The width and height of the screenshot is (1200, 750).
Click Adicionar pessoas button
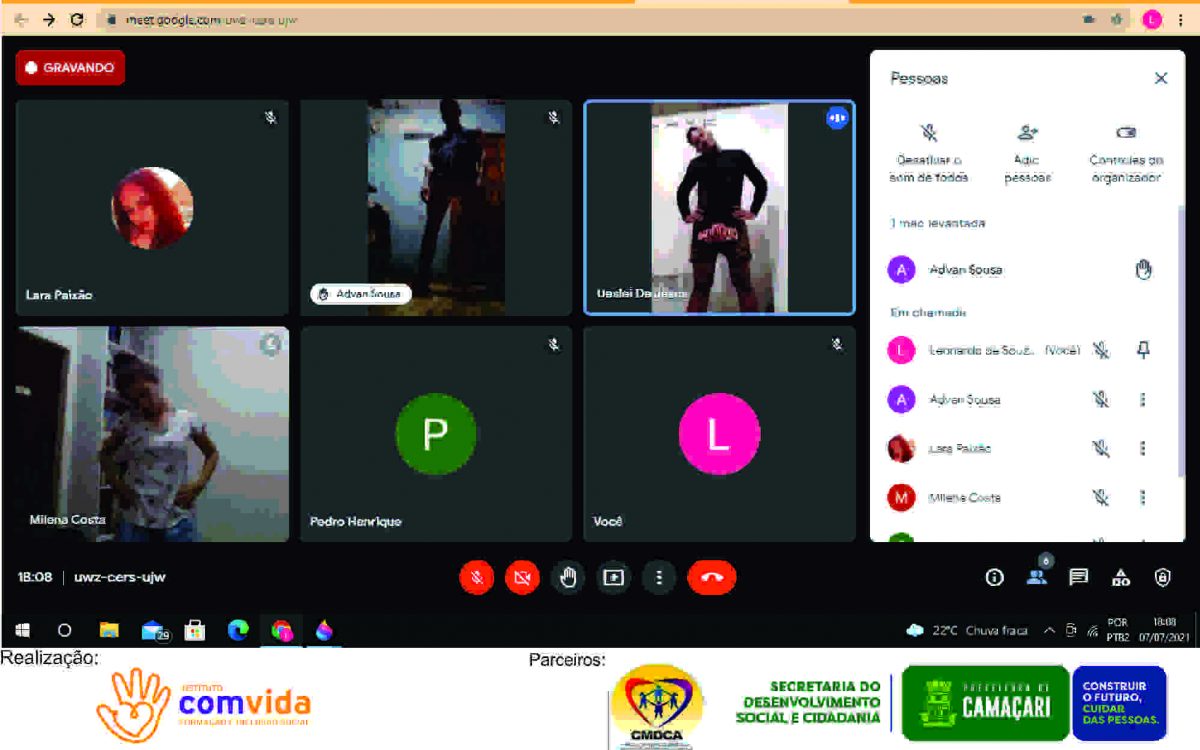click(x=1027, y=133)
